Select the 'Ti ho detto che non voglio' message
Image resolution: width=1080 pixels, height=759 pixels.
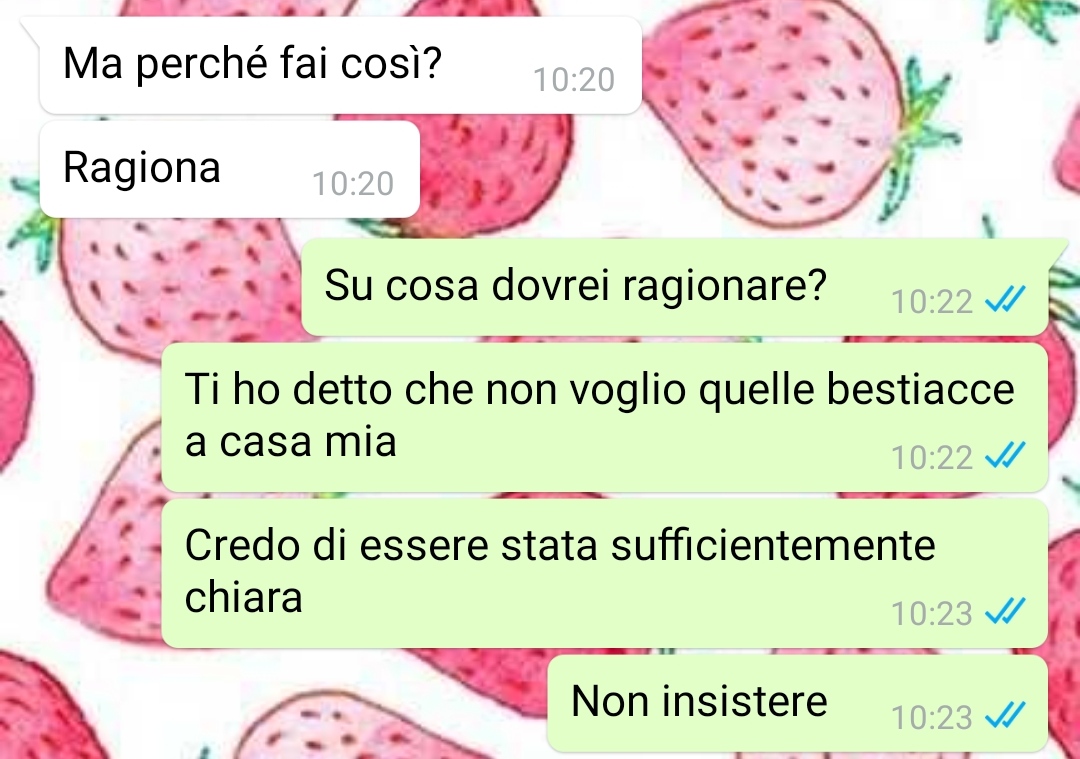pos(604,417)
